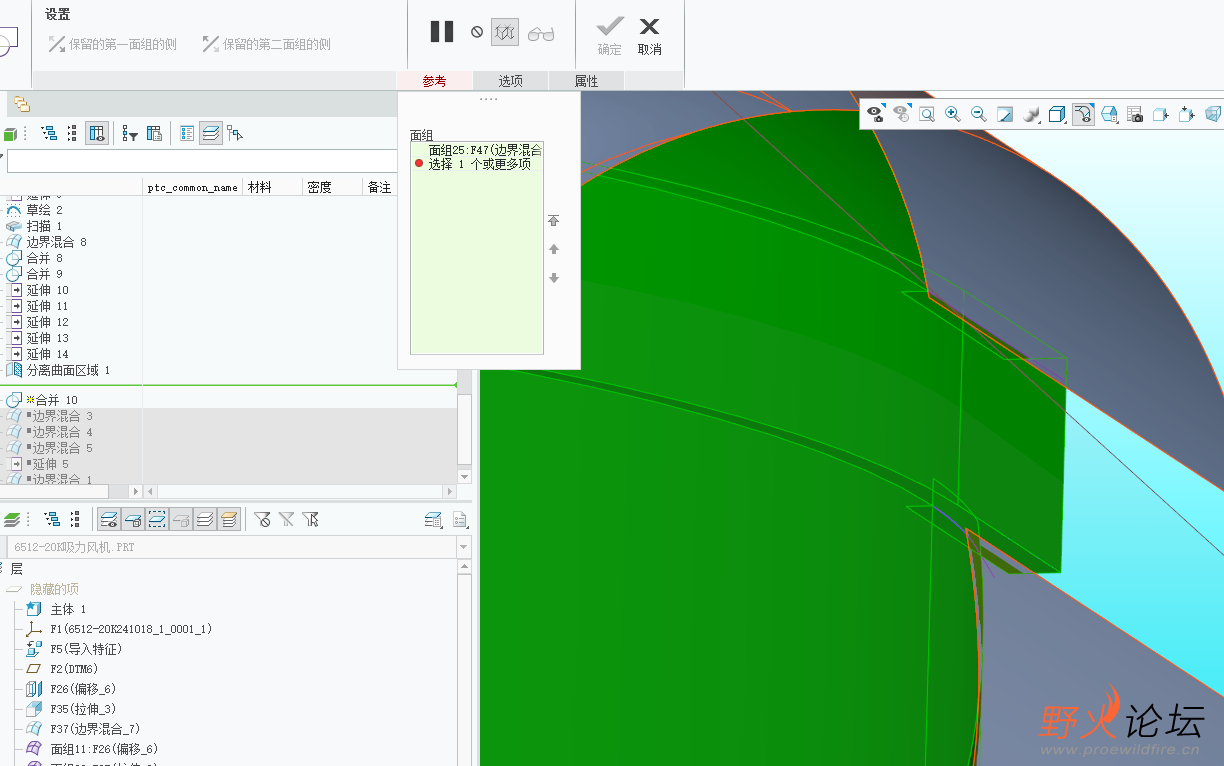The image size is (1224, 766).
Task: Toggle dashed layer outline filter button
Action: [157, 519]
